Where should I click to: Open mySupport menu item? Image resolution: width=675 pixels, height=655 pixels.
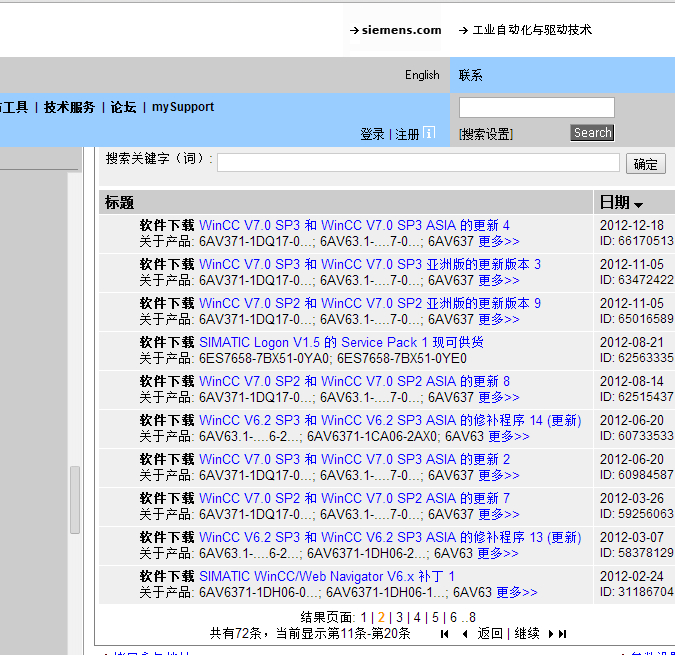click(x=183, y=107)
